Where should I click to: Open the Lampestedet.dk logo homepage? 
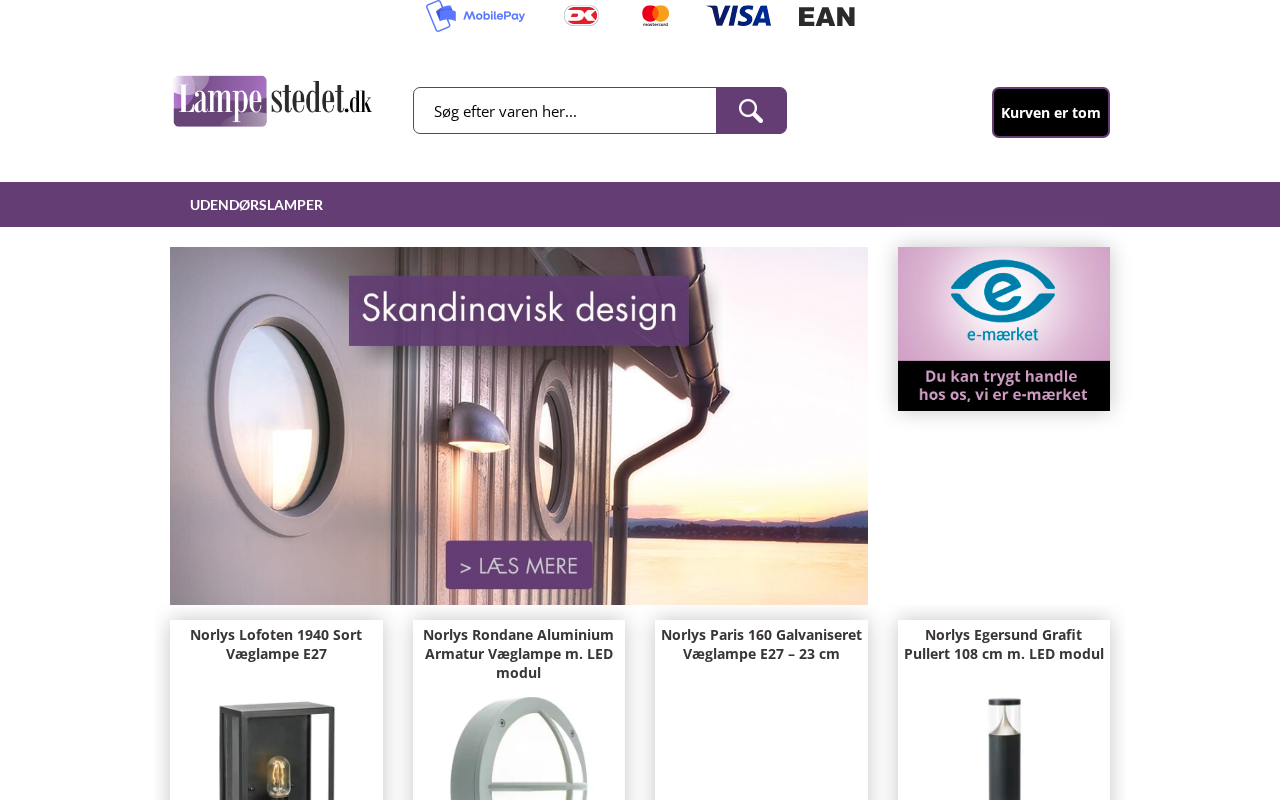point(272,101)
